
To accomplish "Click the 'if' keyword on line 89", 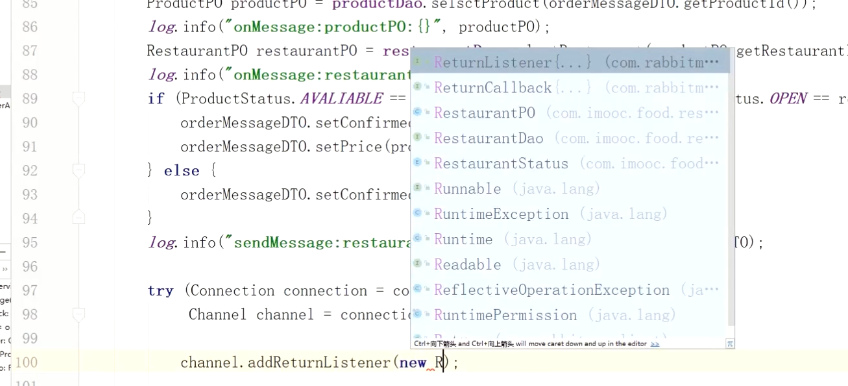I will [x=156, y=99].
